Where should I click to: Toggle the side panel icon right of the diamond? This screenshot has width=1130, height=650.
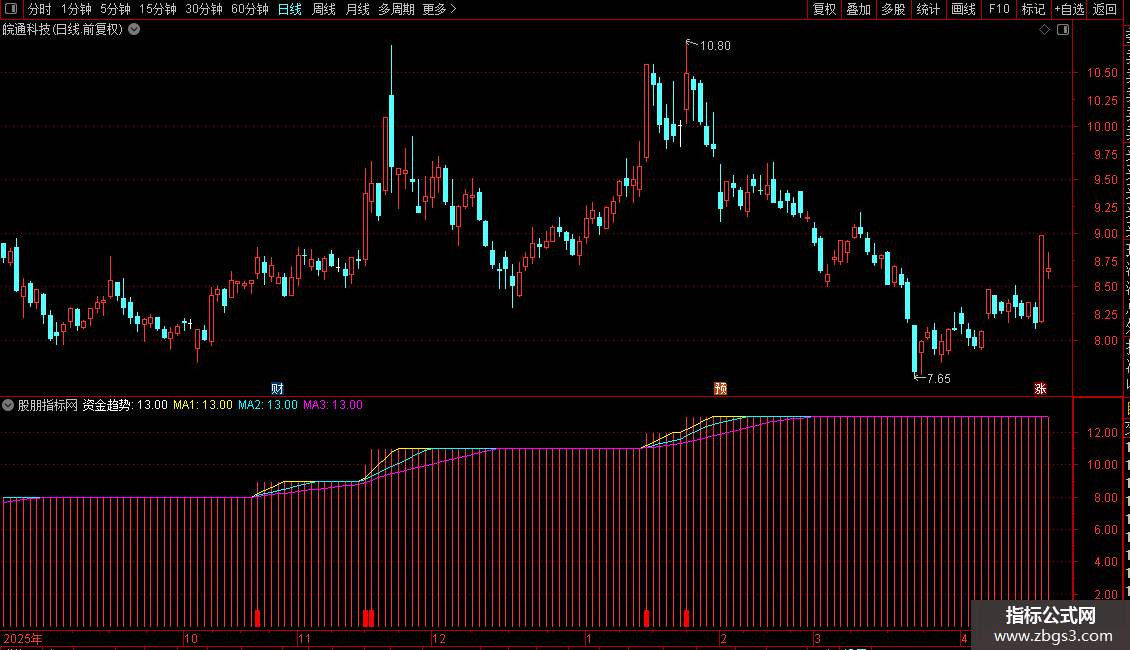click(1063, 30)
